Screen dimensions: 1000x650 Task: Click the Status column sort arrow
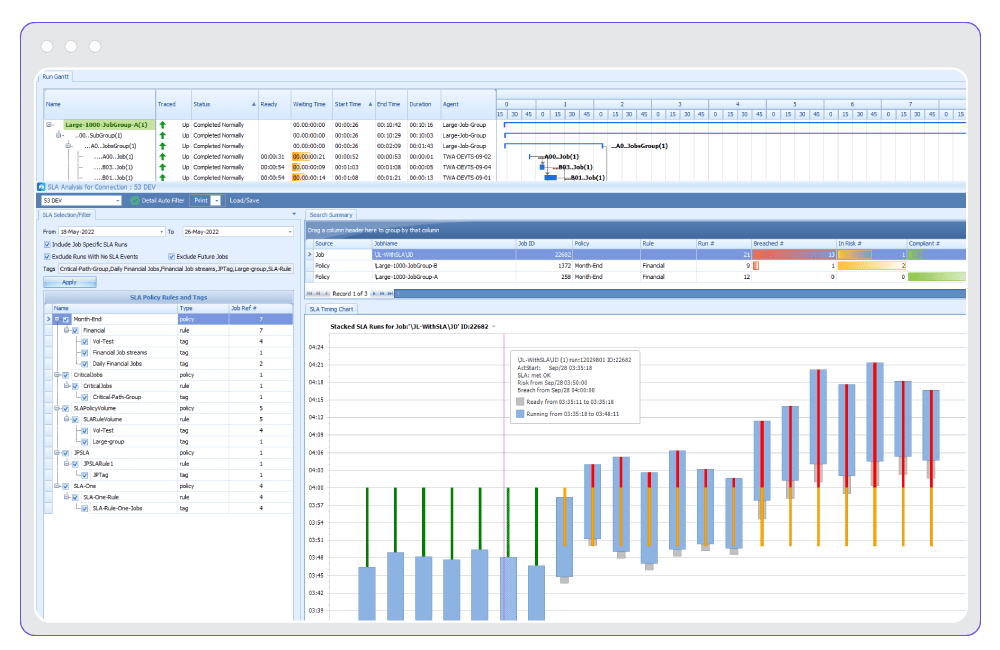click(x=254, y=104)
